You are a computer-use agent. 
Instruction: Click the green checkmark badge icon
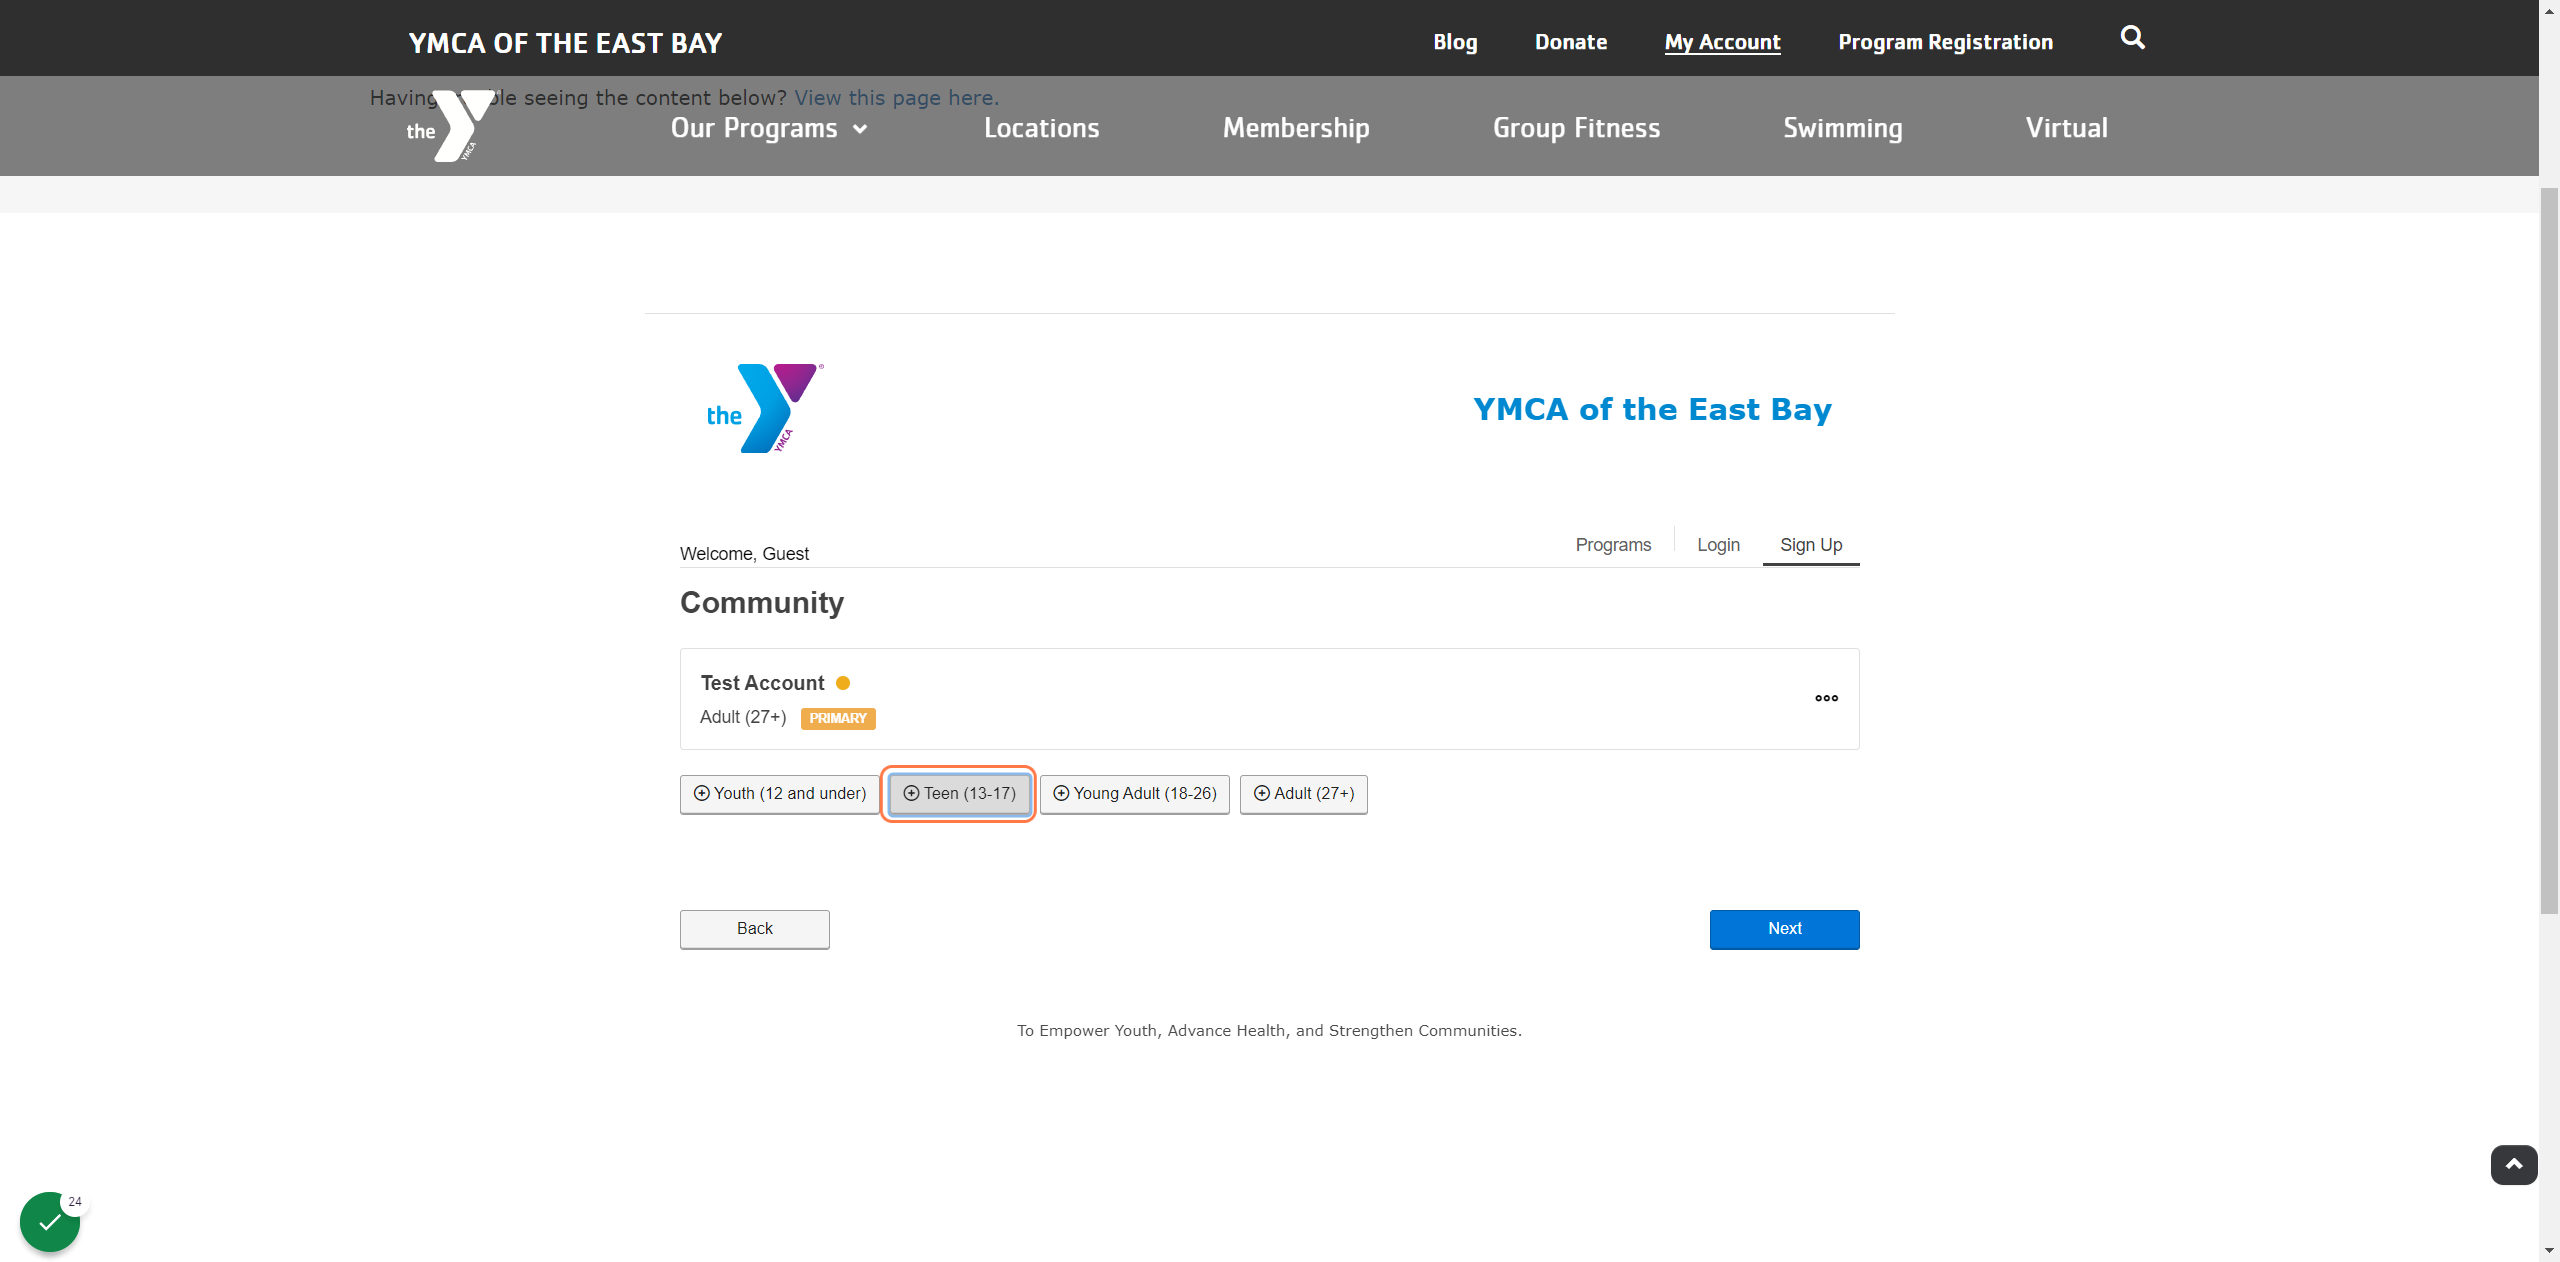point(50,1221)
